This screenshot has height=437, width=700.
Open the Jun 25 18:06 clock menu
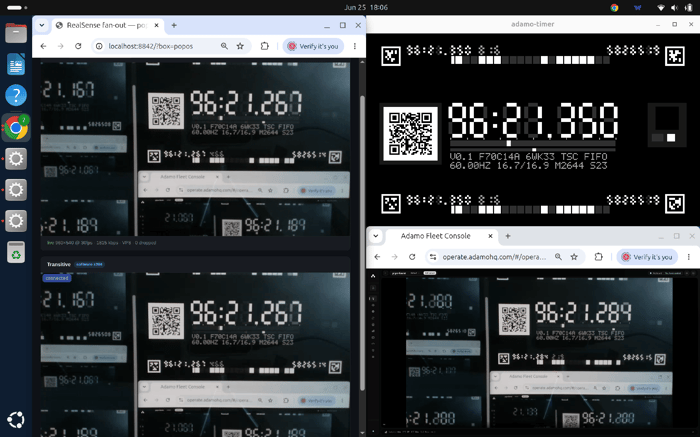pyautogui.click(x=366, y=8)
